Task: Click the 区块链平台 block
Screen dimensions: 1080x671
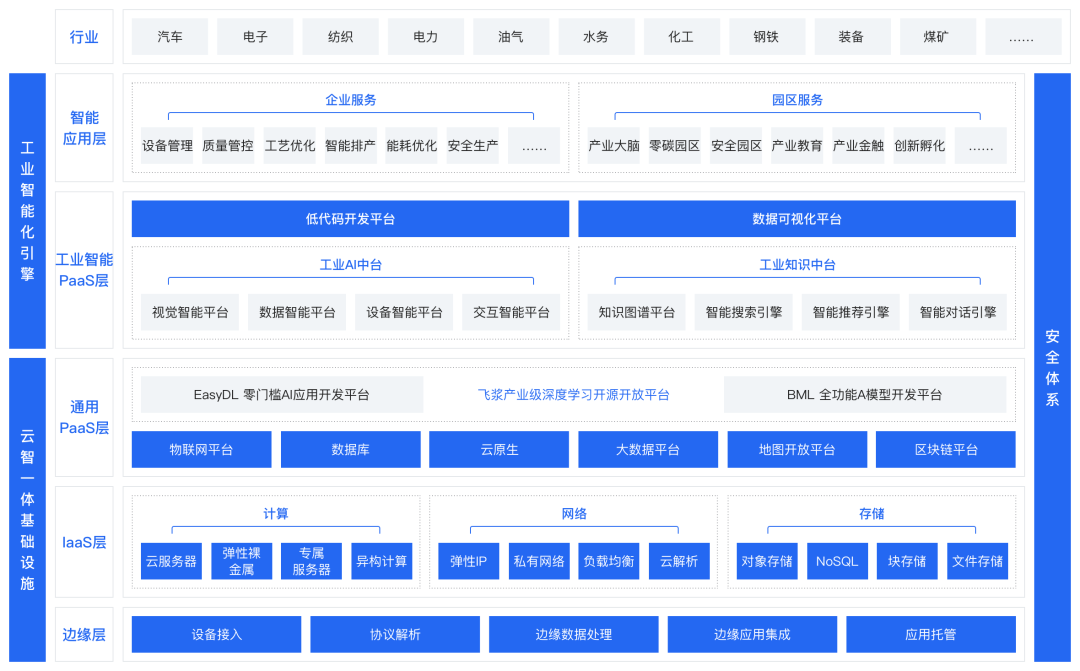Action: coord(945,449)
